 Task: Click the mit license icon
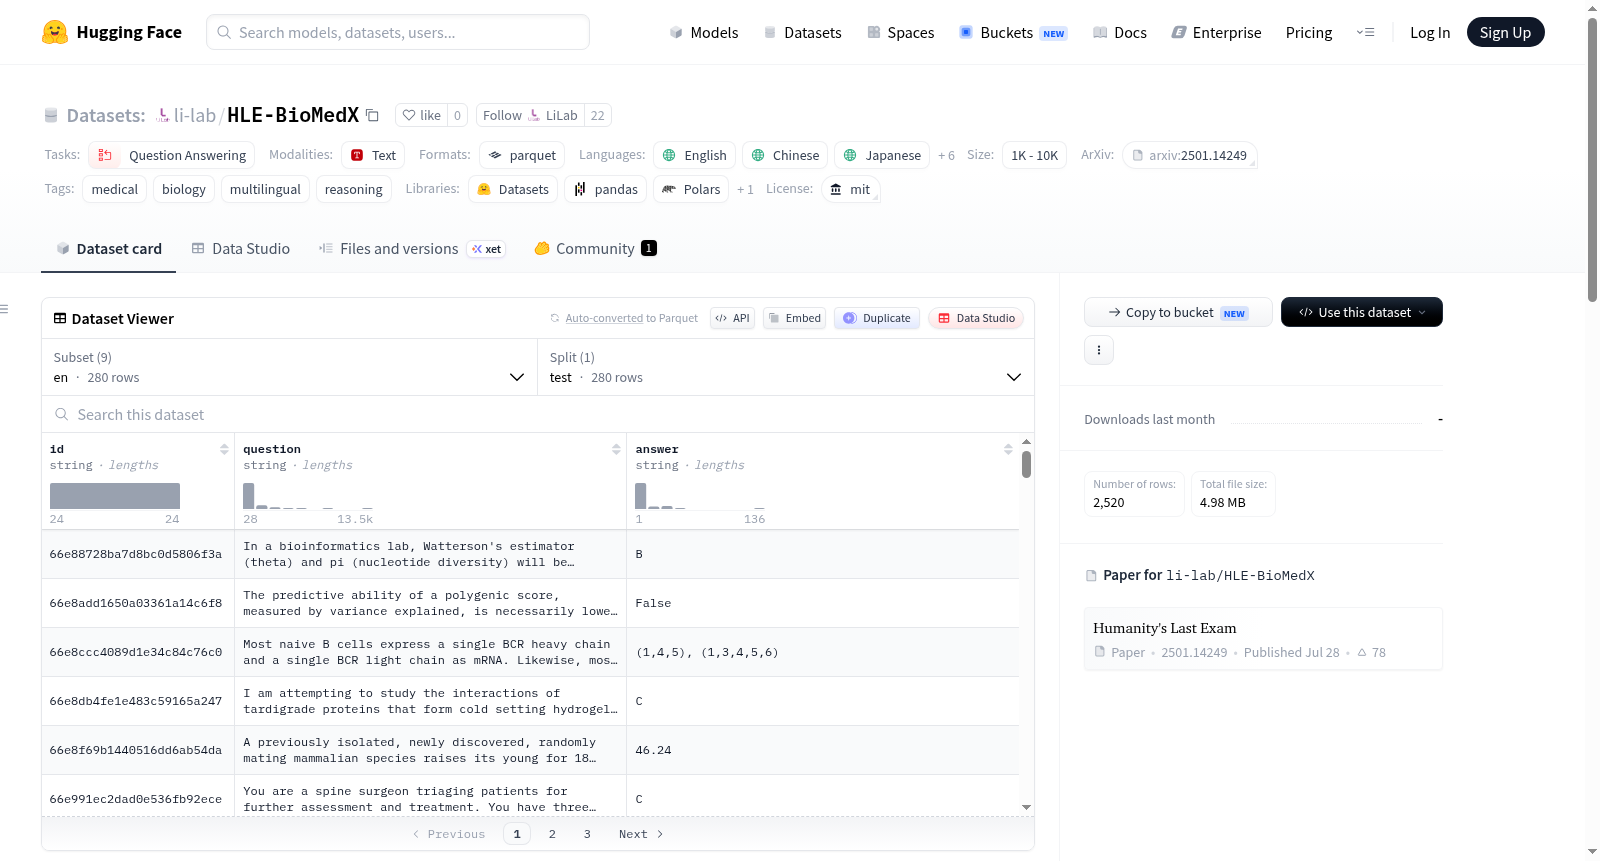tap(836, 189)
